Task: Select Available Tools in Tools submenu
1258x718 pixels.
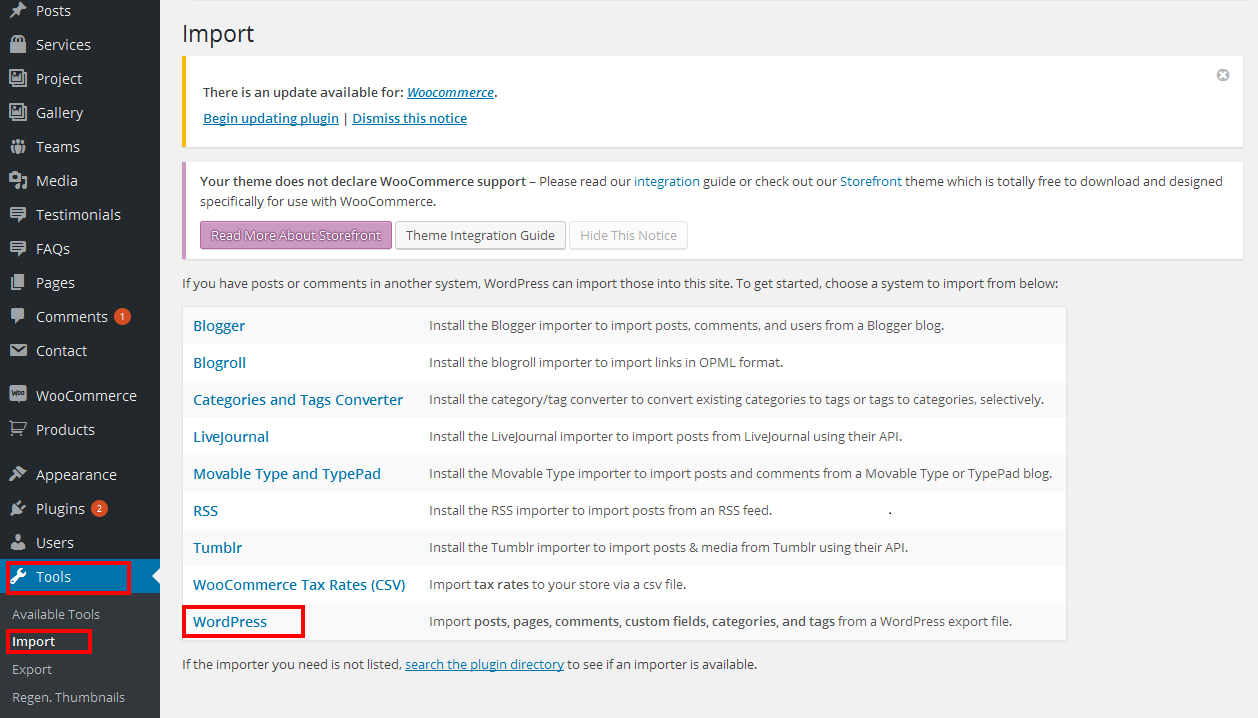Action: (x=56, y=614)
